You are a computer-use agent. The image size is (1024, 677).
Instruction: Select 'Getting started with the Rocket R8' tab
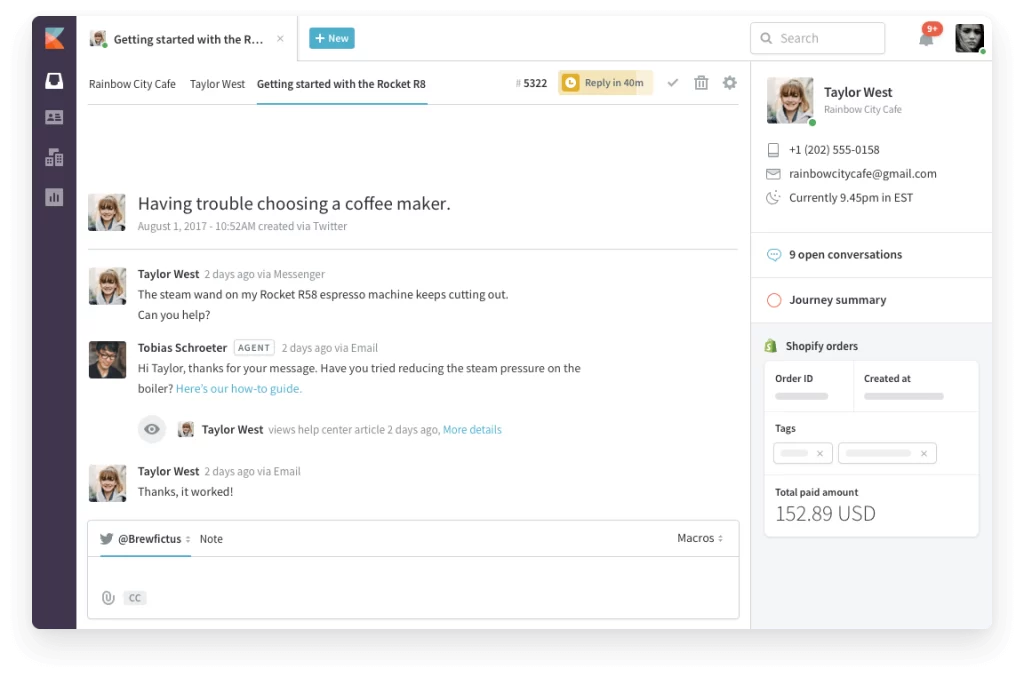(x=341, y=84)
